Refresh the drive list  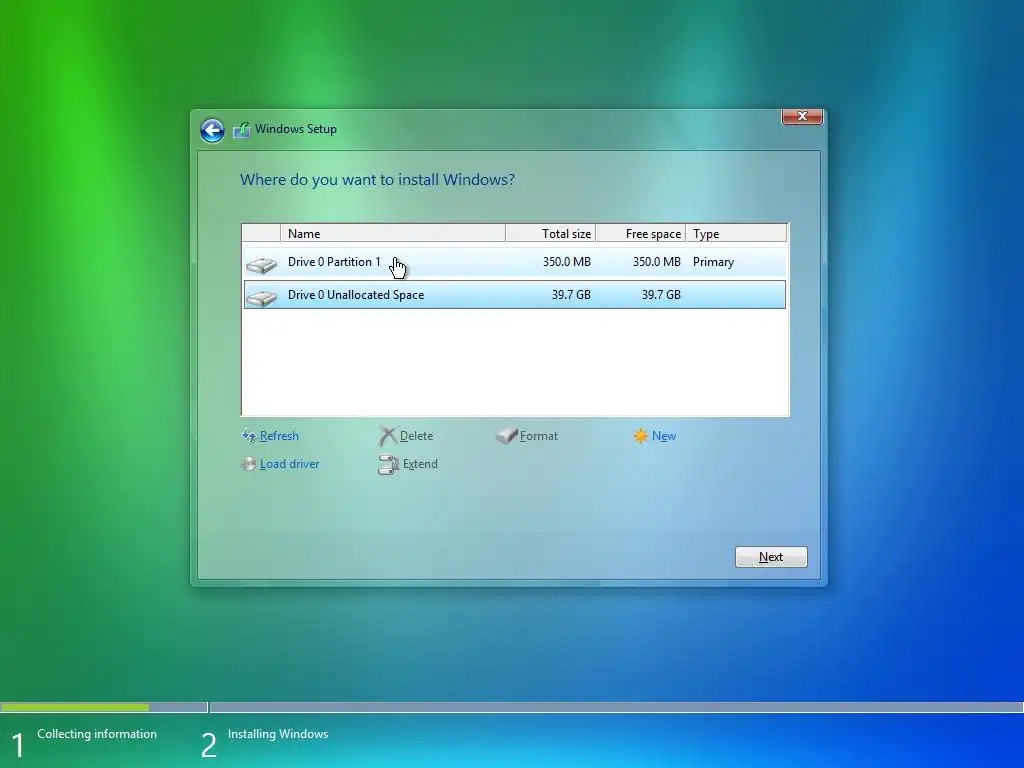coord(279,436)
